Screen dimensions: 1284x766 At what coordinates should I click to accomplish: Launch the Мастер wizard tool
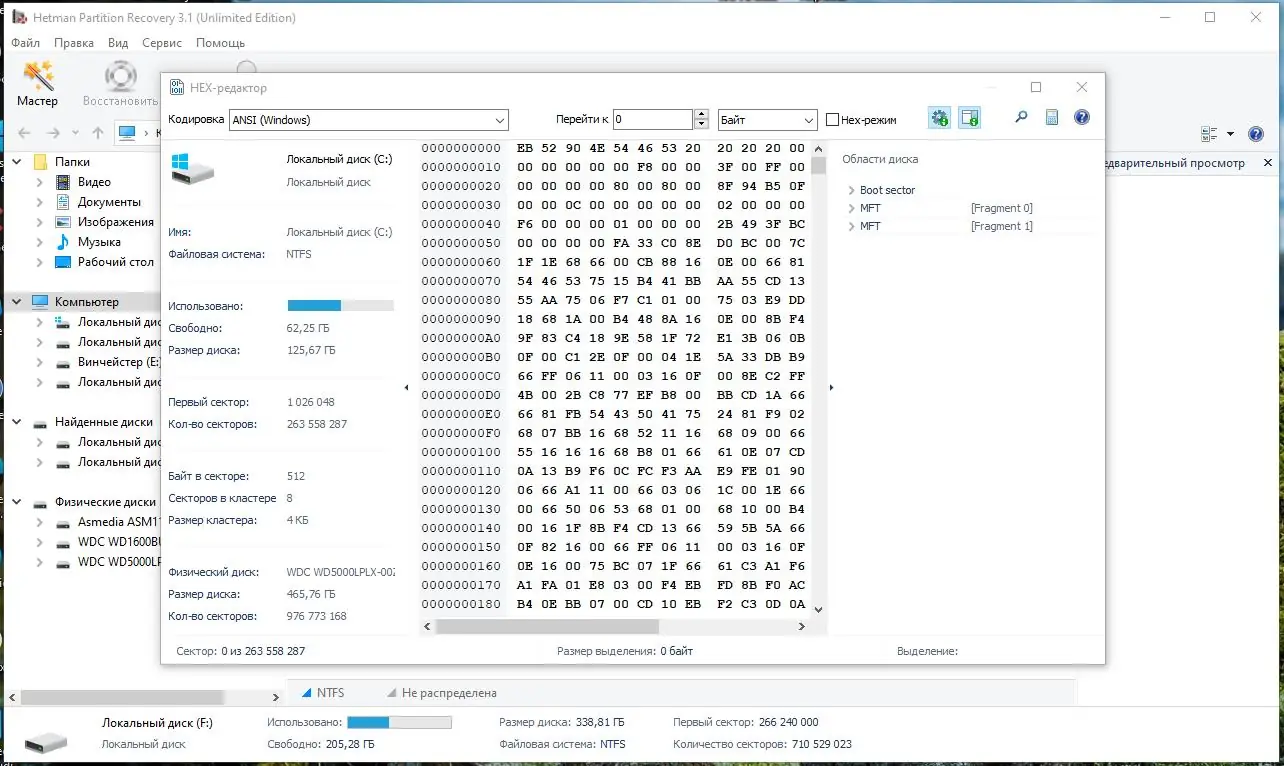[x=38, y=83]
